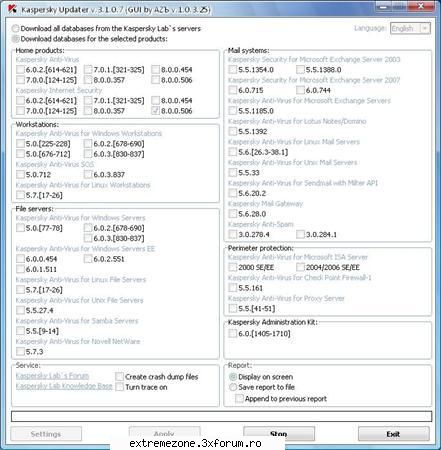Check Anti-Virus 8.0.0.506 box

[x=155, y=80]
